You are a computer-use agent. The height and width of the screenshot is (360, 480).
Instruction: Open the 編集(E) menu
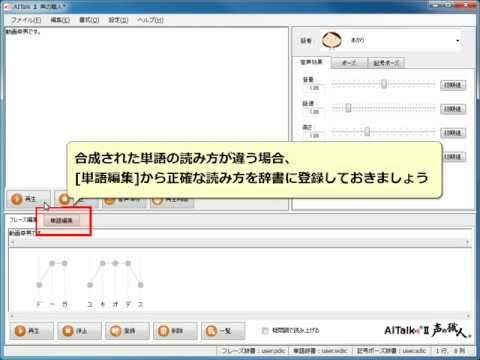tap(60, 20)
